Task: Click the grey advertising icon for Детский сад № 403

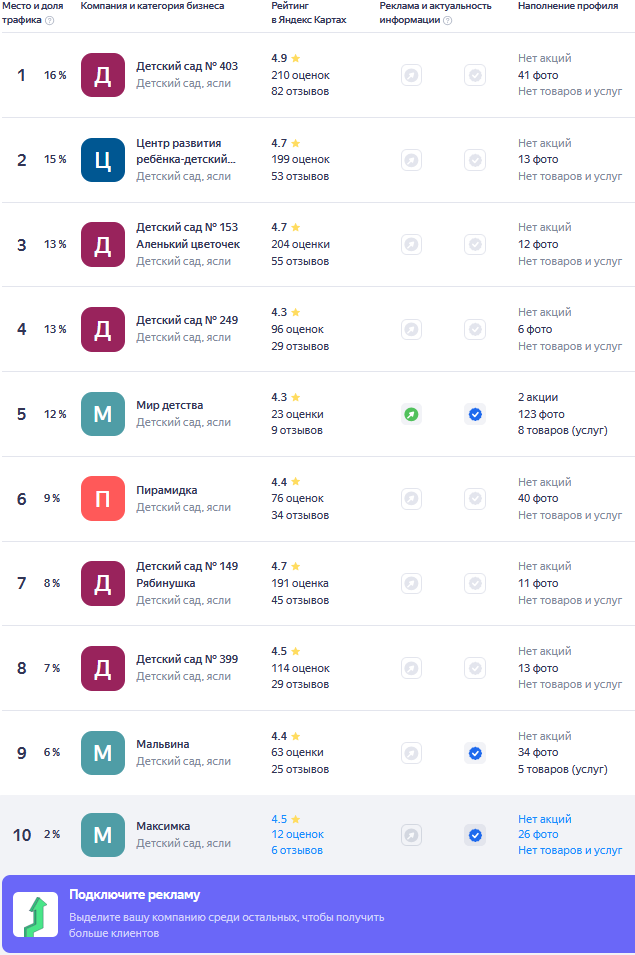Action: coord(411,75)
